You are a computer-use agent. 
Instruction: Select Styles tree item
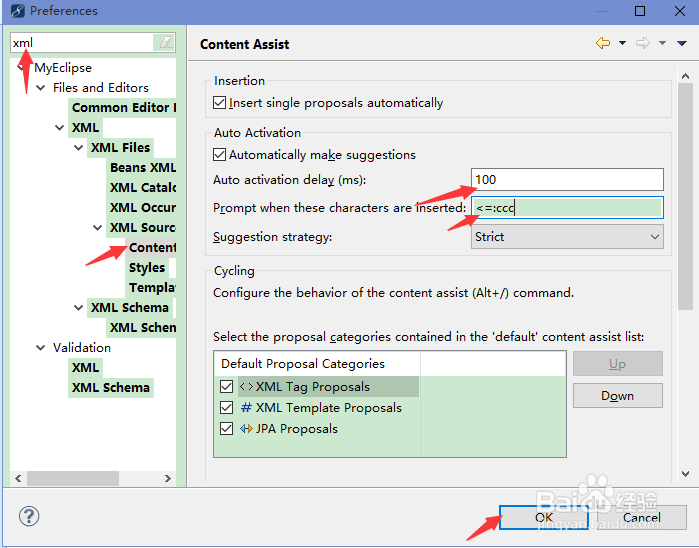148,268
